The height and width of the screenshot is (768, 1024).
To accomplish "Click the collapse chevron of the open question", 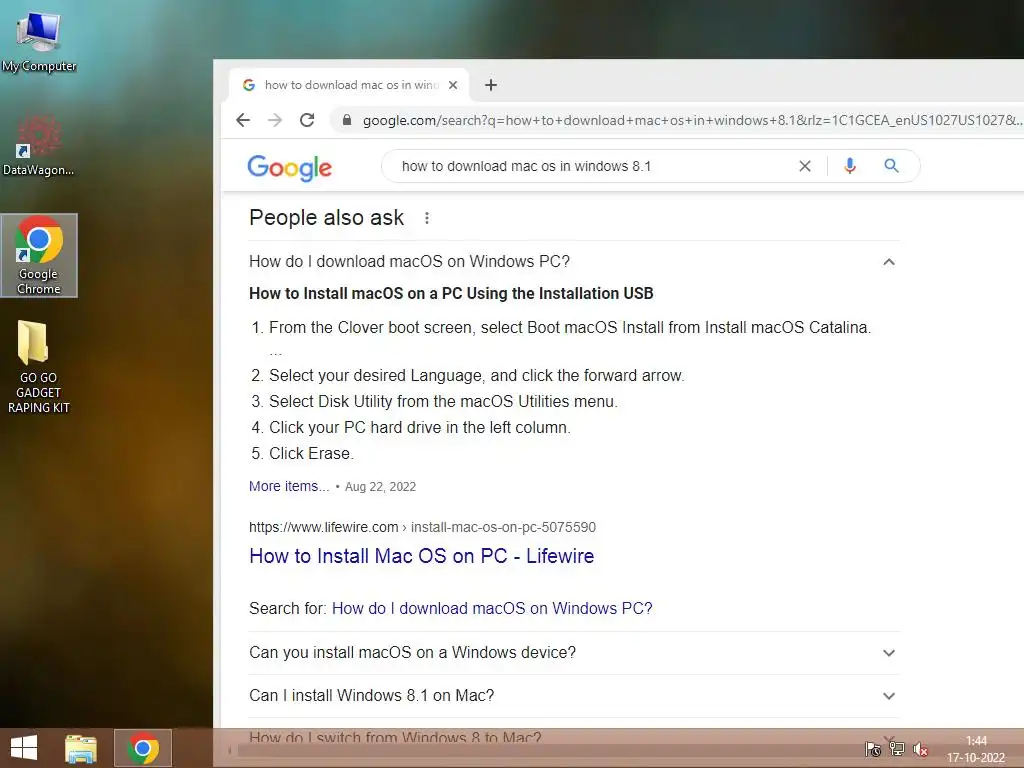I will coord(889,262).
